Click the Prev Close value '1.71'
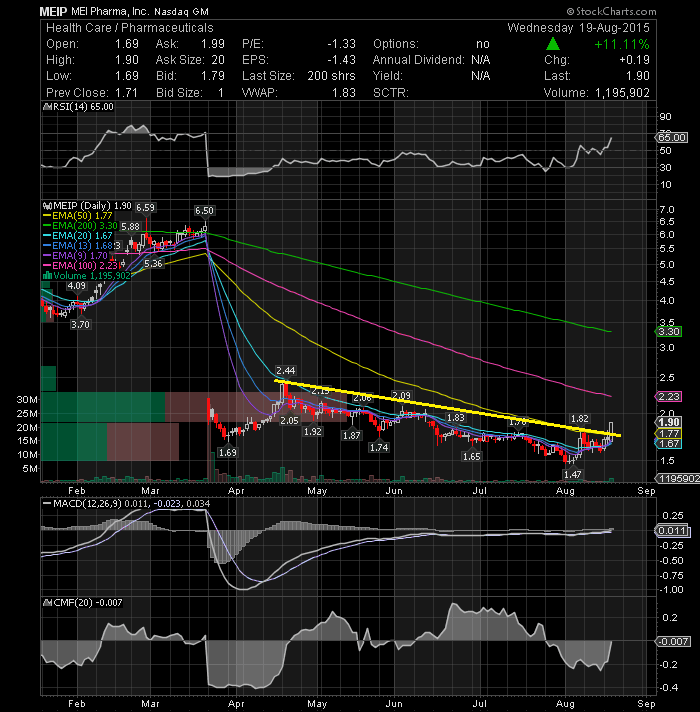 tap(126, 93)
